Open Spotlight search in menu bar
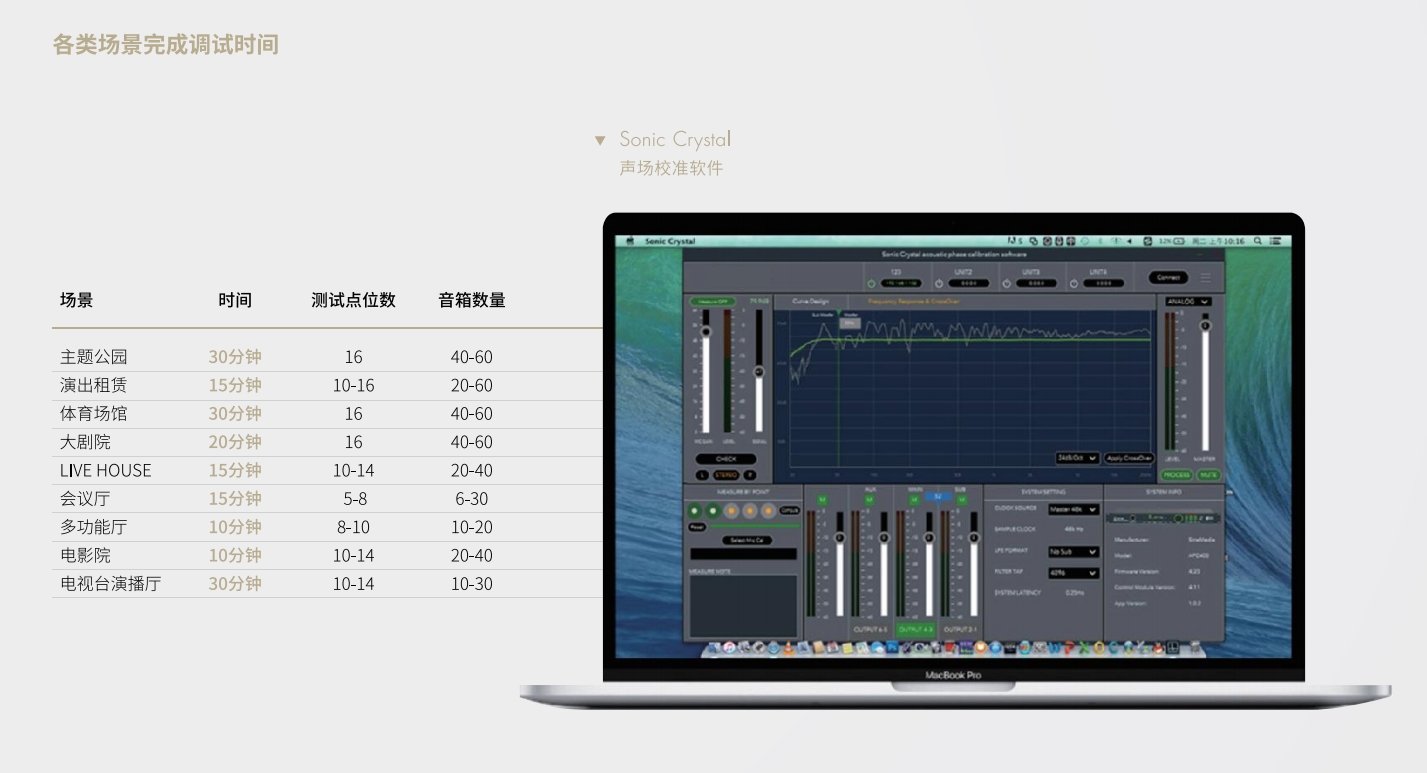Image resolution: width=1427 pixels, height=773 pixels. point(1258,241)
